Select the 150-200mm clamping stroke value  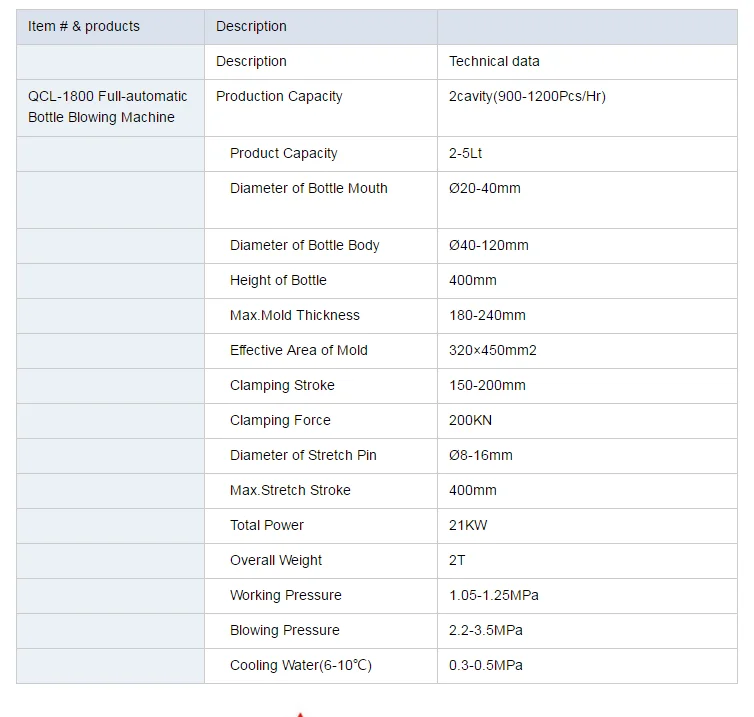(487, 385)
